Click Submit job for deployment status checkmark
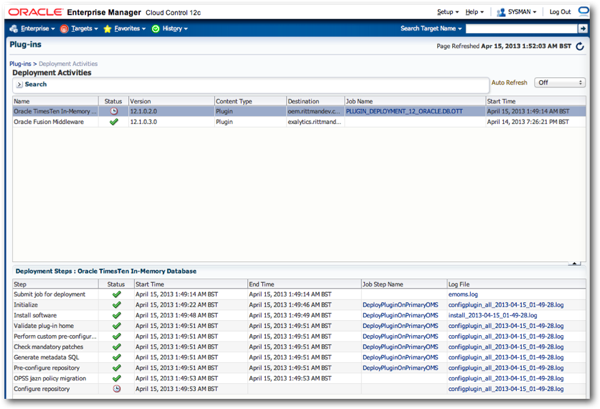Viewport: 600px width, 409px height. point(117,294)
